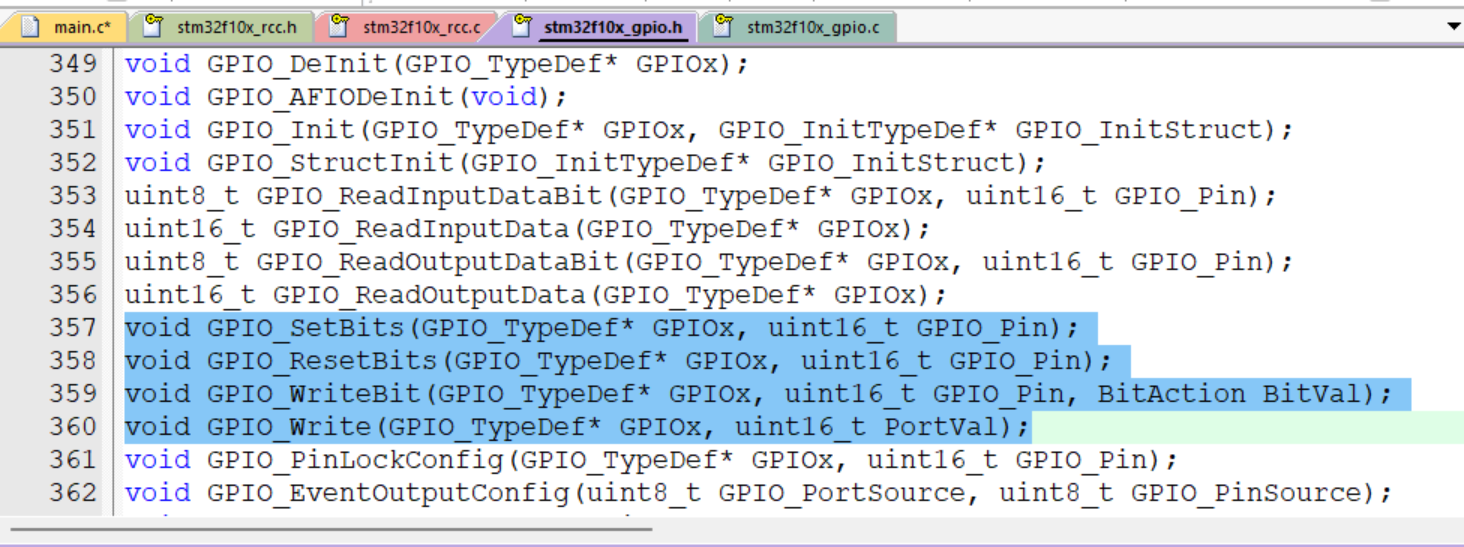
Task: Click the GPIO_DeInit function name
Action: [298, 64]
